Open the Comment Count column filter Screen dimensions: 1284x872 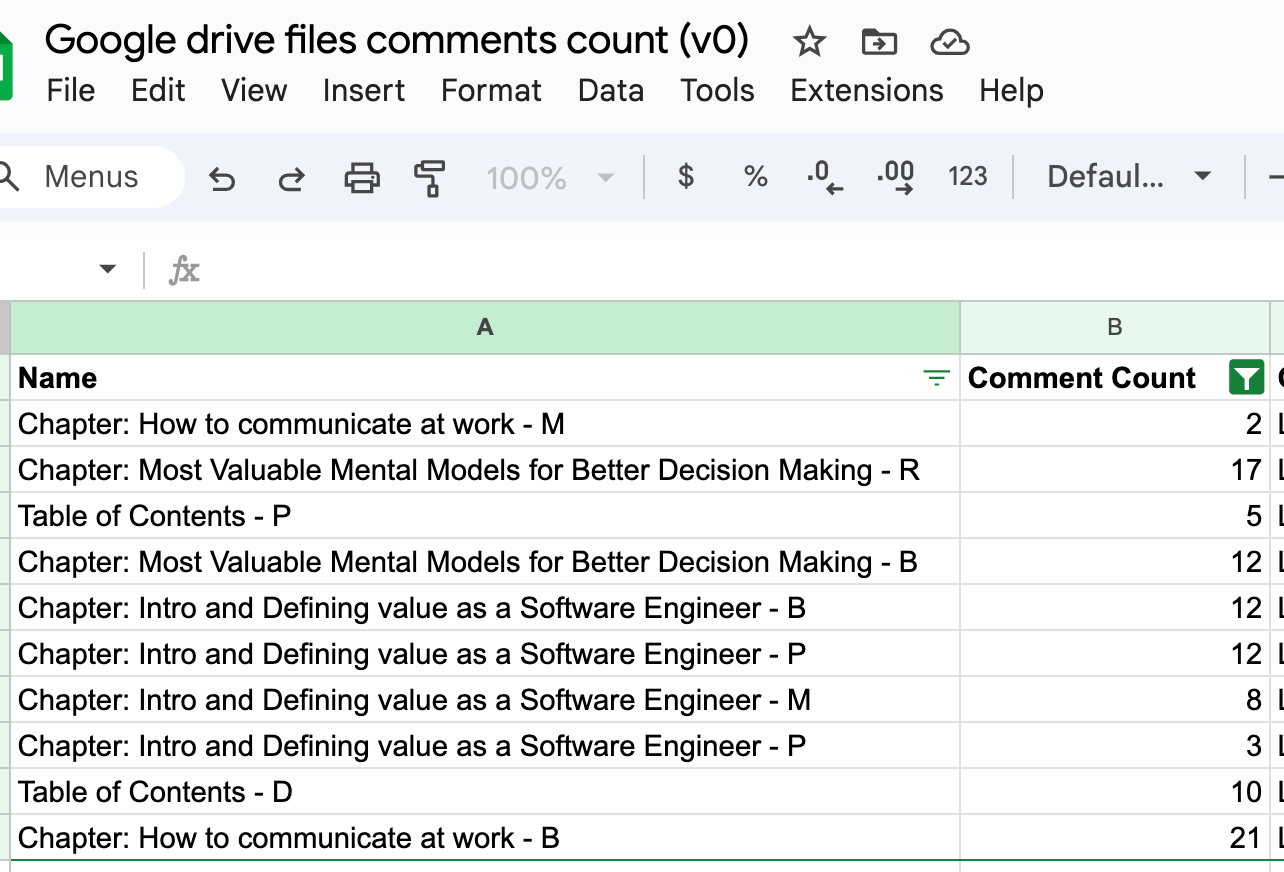click(x=1243, y=378)
